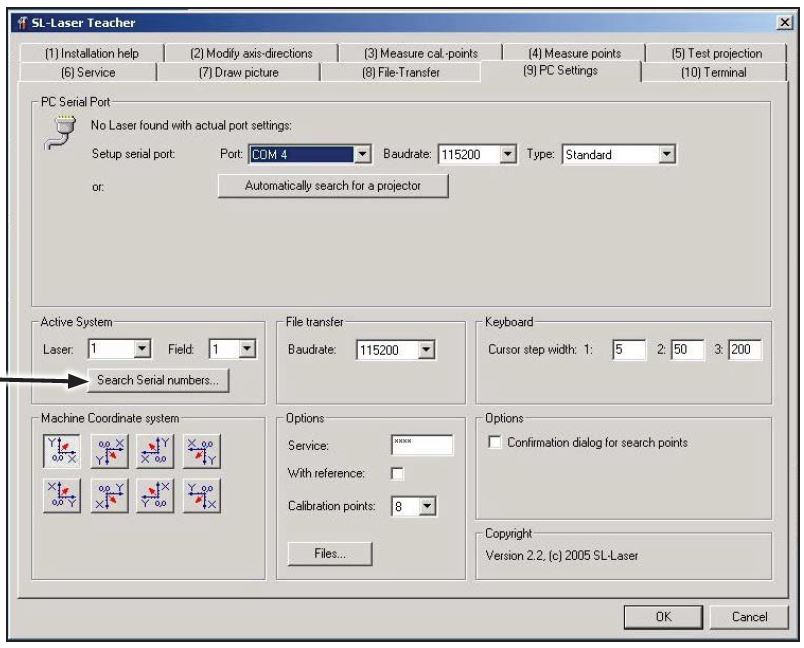The height and width of the screenshot is (648, 804).
Task: Open the Calibration points dropdown
Action: click(427, 507)
